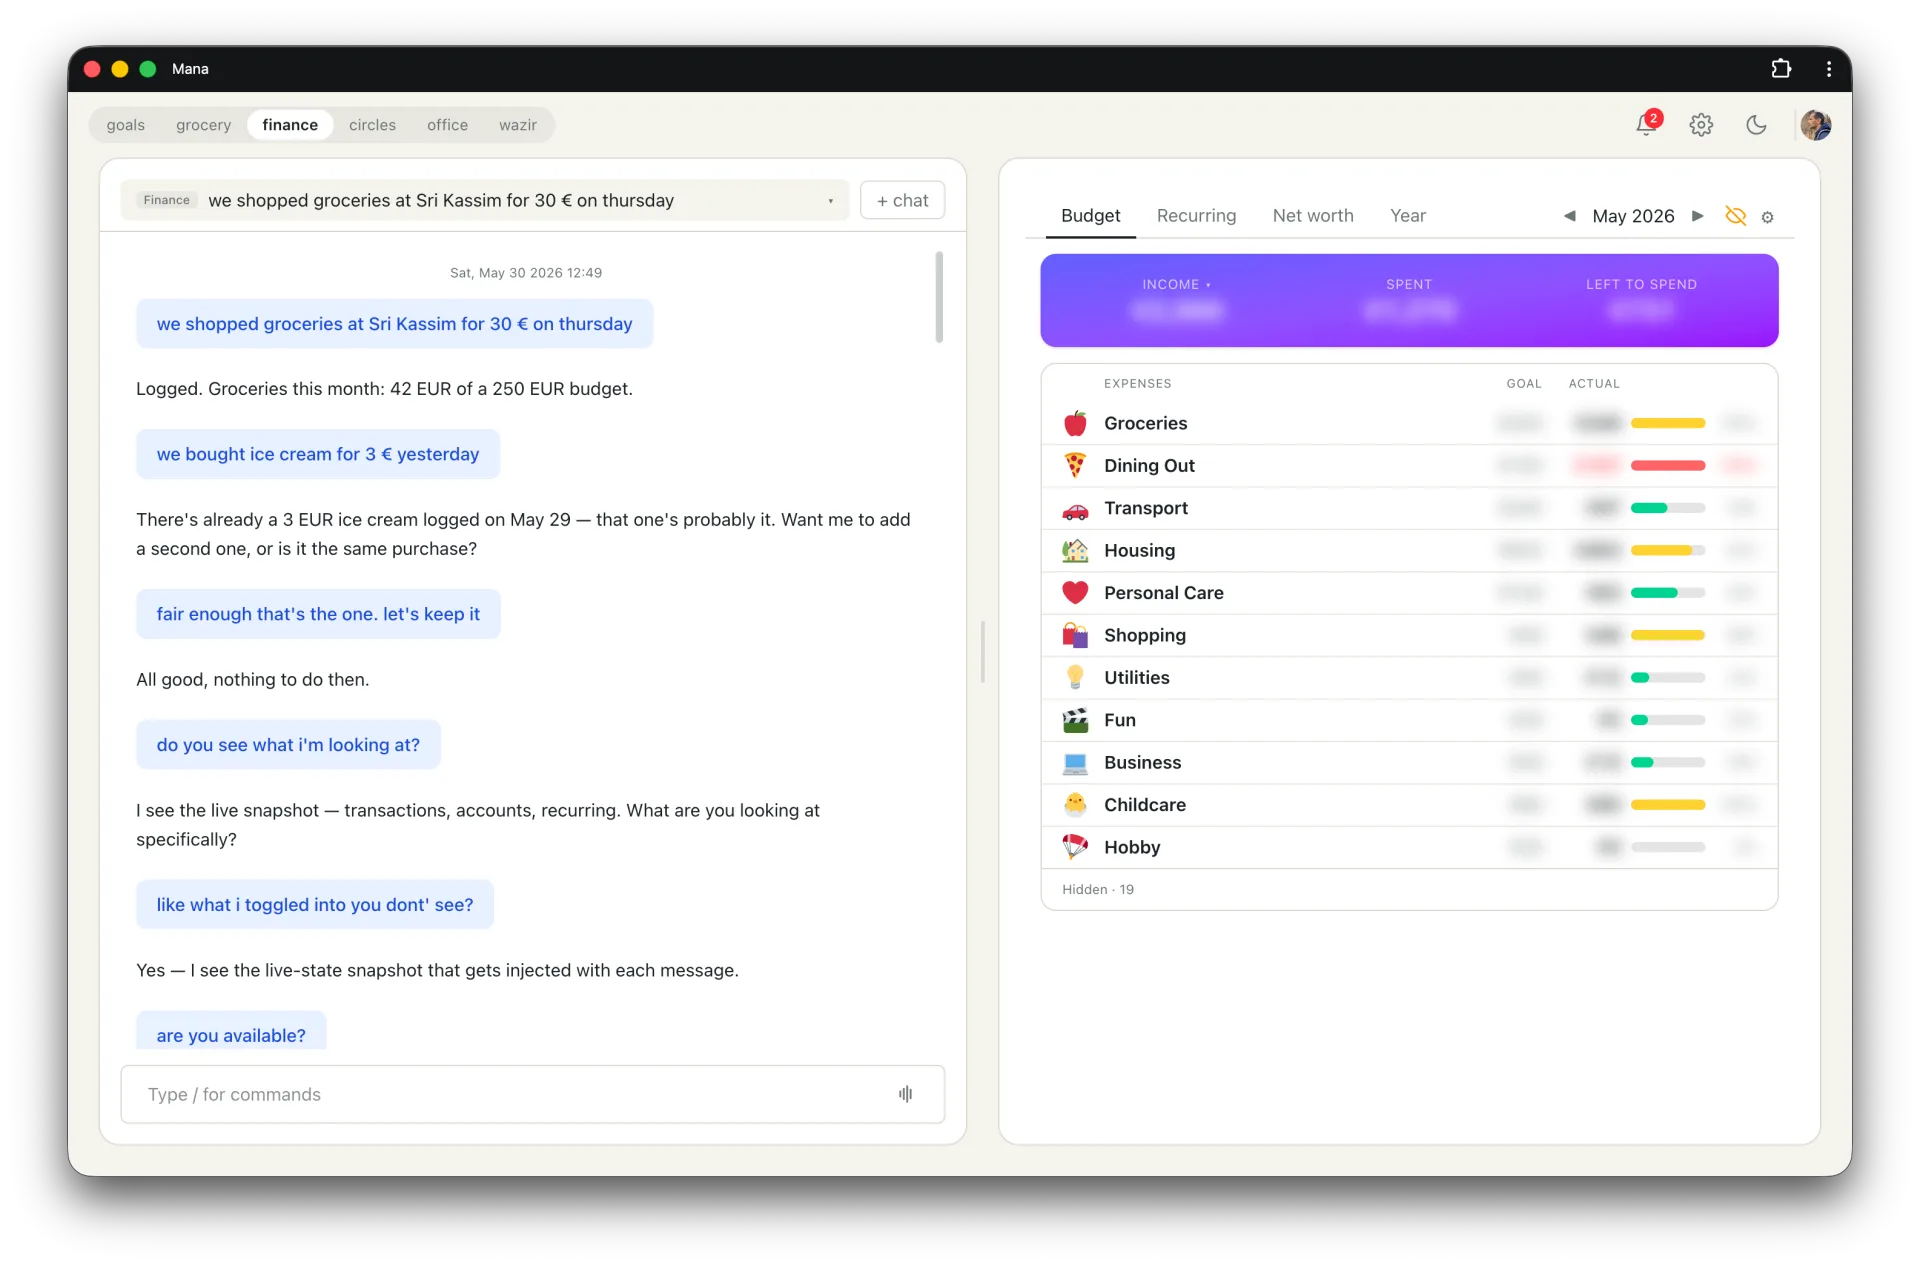Start a new chat with + chat
Viewport: 1920px width, 1266px height.
click(902, 200)
